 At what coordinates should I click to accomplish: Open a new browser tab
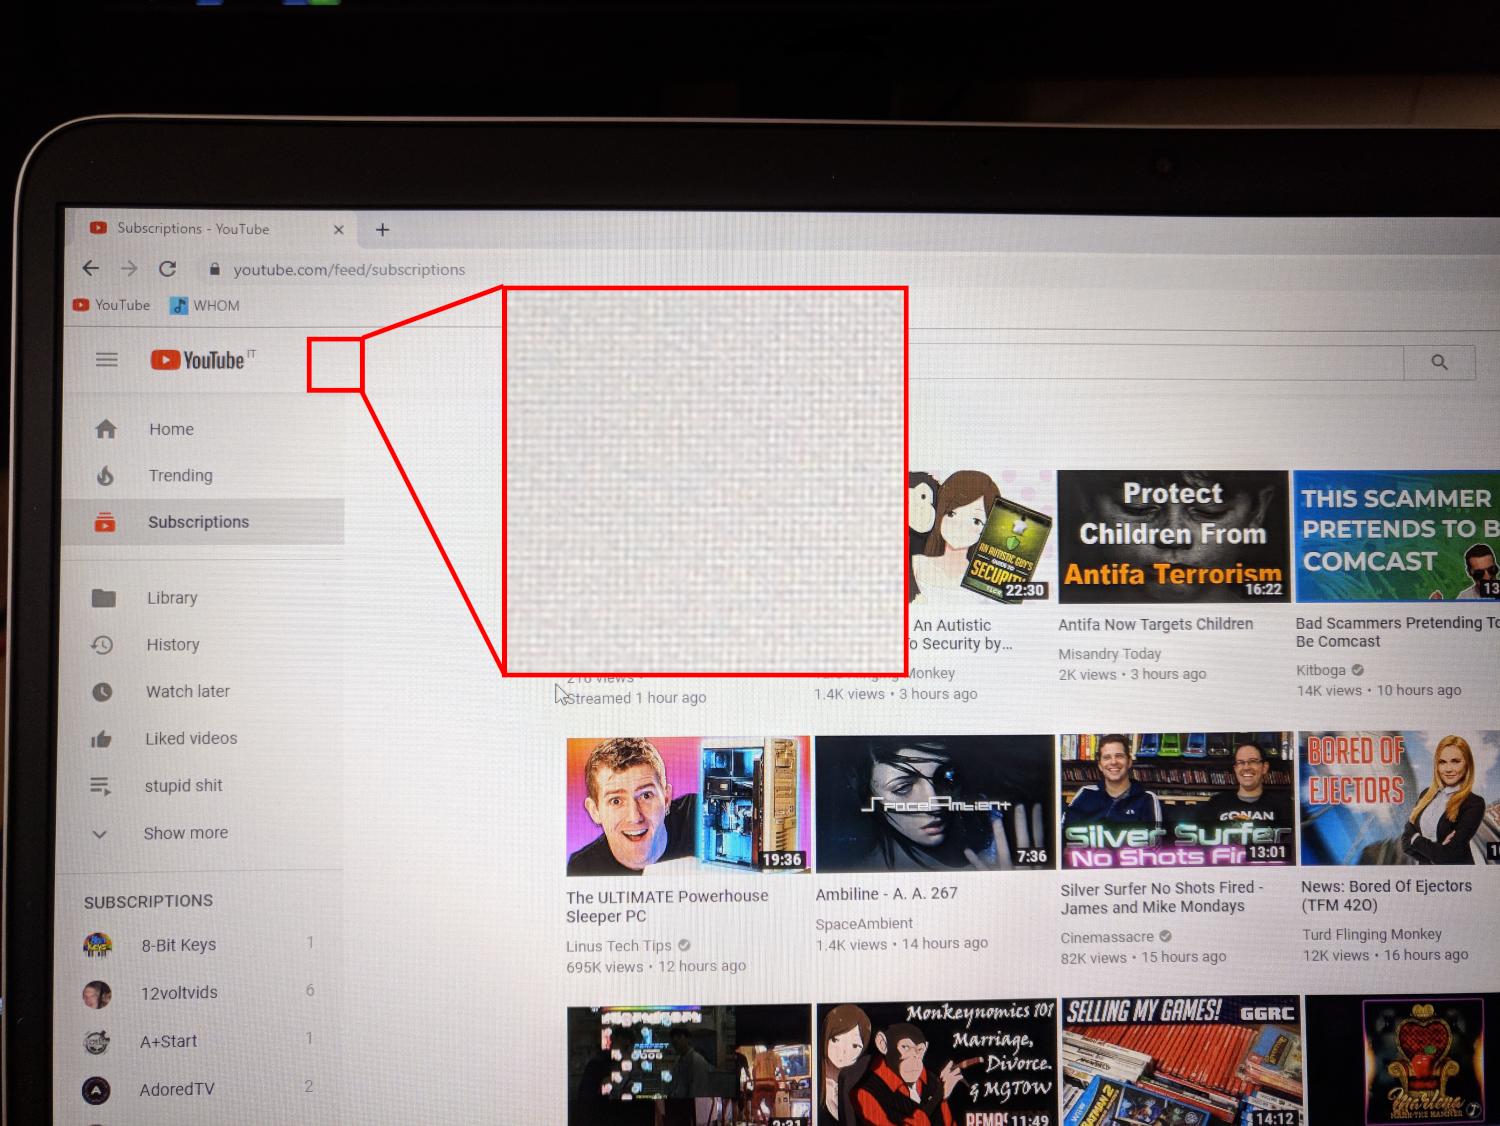(382, 230)
